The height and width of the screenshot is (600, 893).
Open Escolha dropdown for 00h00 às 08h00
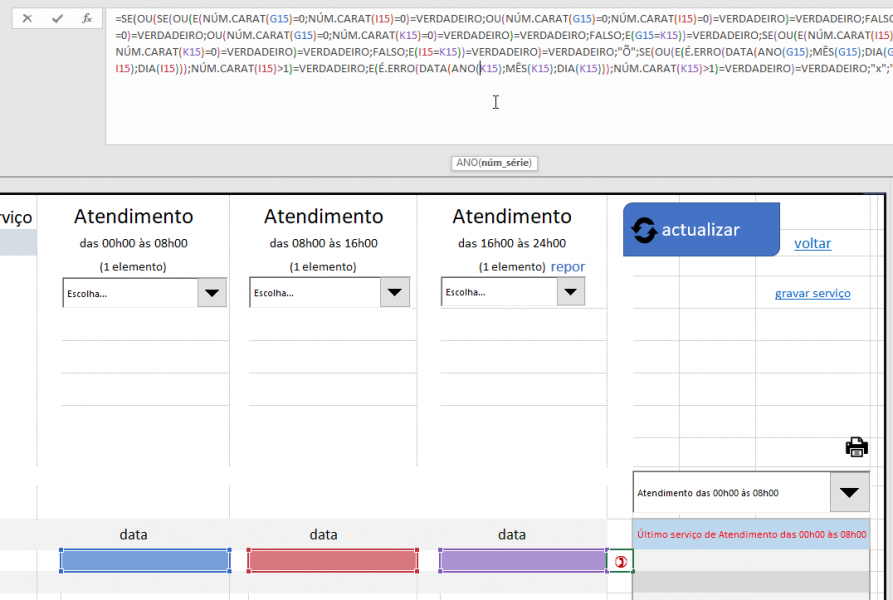coord(212,292)
